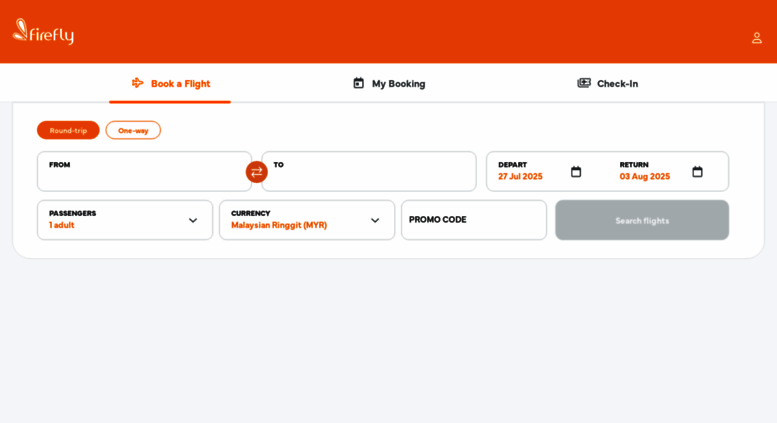Click the calendar icon beside My Booking

pyautogui.click(x=358, y=83)
